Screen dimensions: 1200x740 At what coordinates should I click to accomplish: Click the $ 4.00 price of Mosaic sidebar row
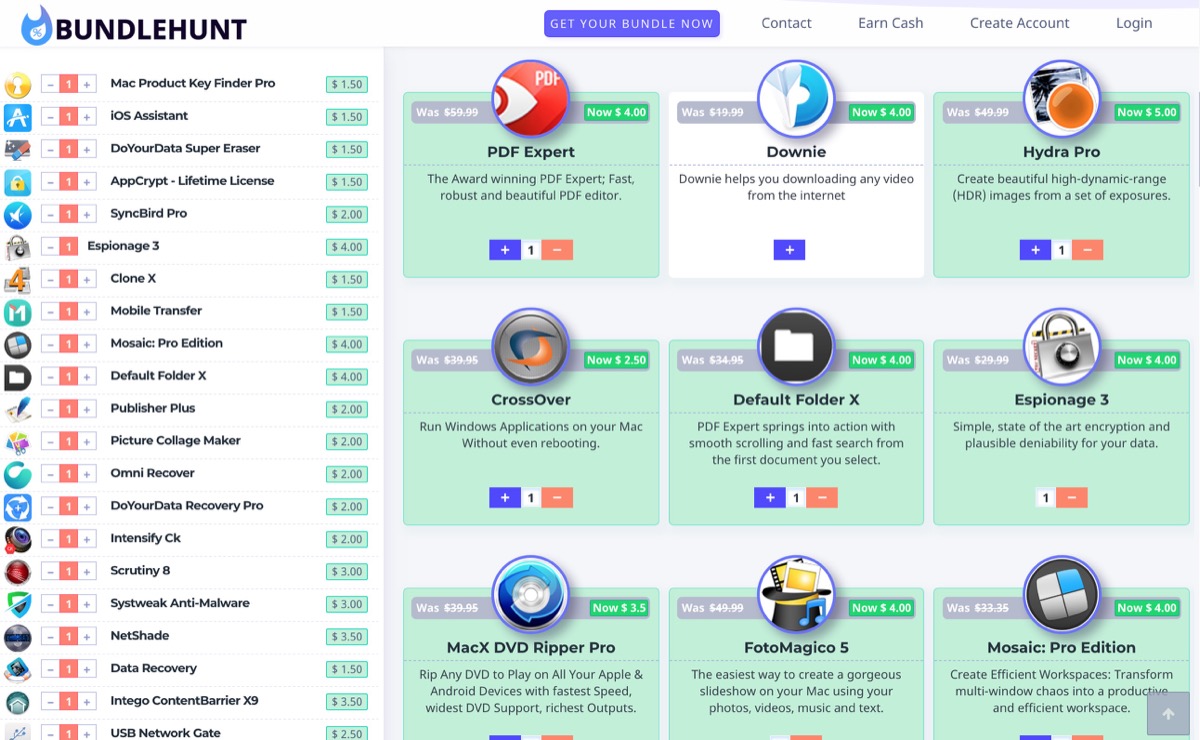point(347,345)
